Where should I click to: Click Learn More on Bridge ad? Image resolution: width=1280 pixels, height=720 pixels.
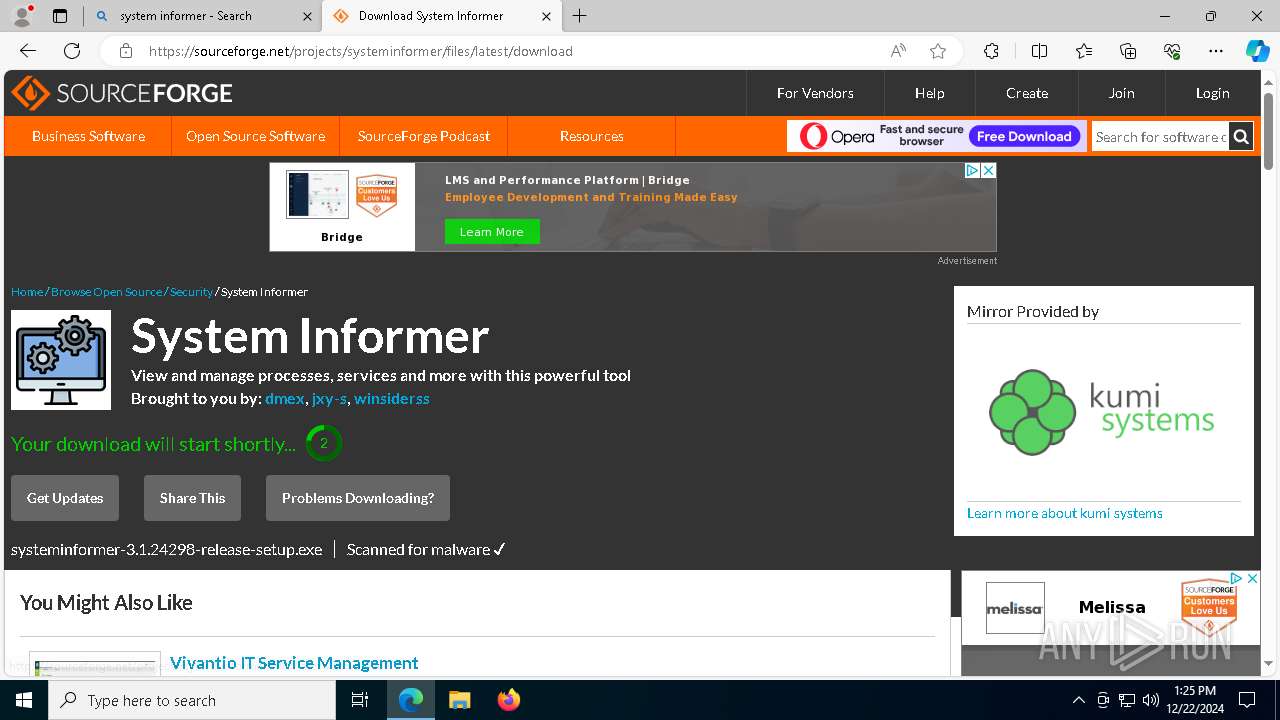(x=492, y=232)
